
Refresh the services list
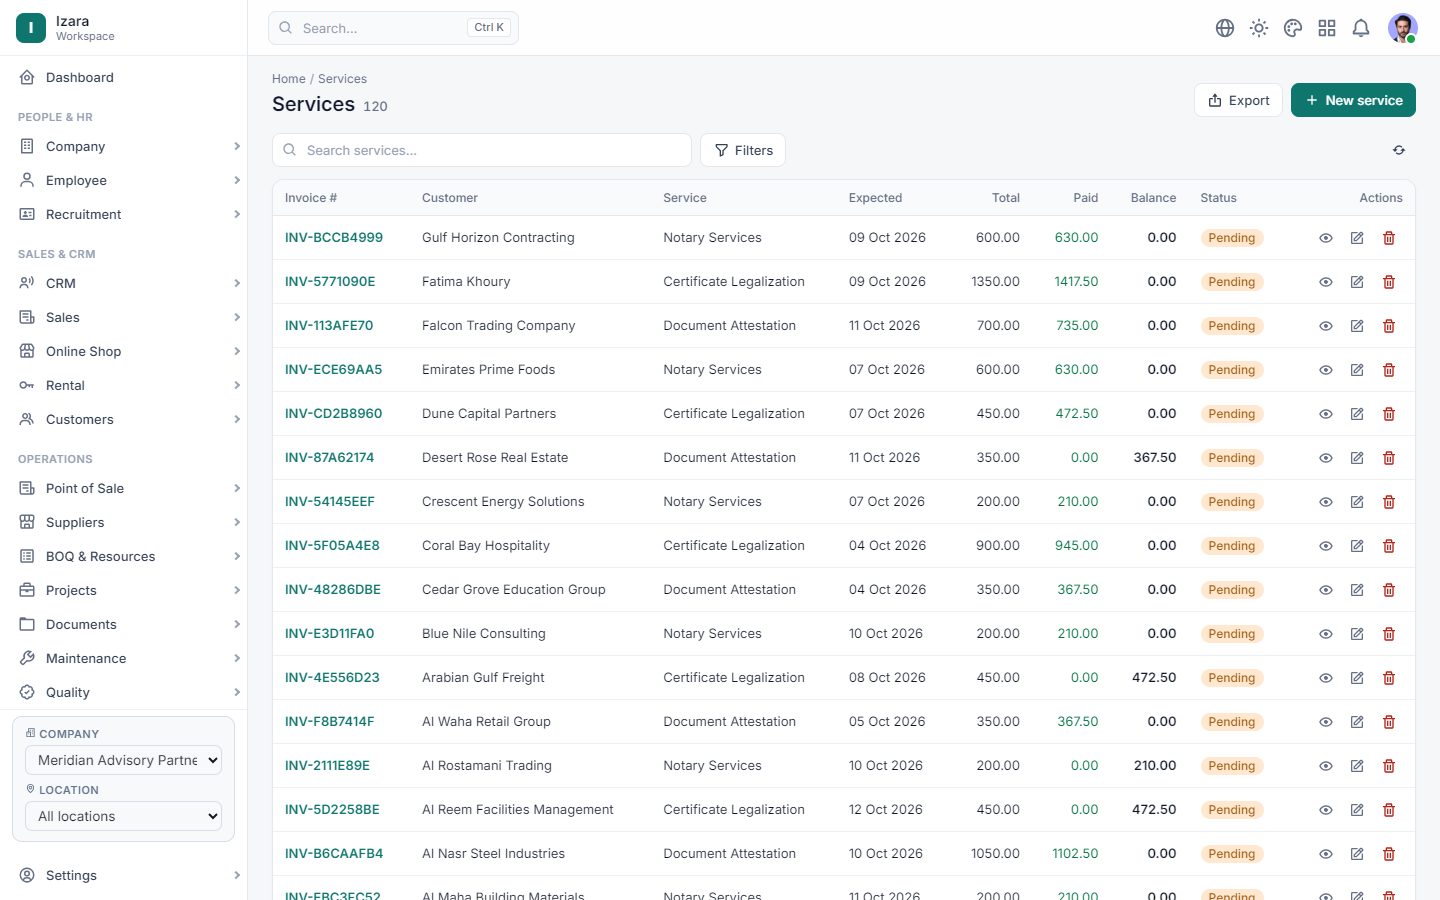[1399, 150]
